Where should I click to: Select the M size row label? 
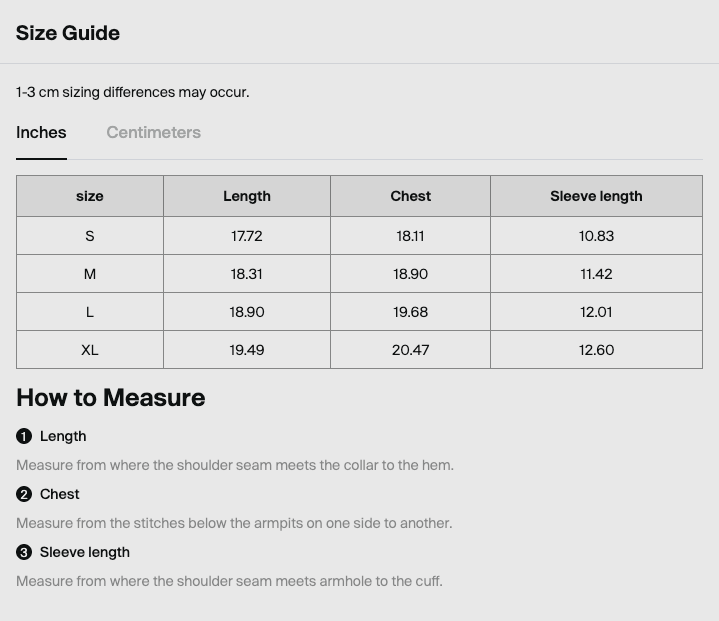[x=90, y=274]
